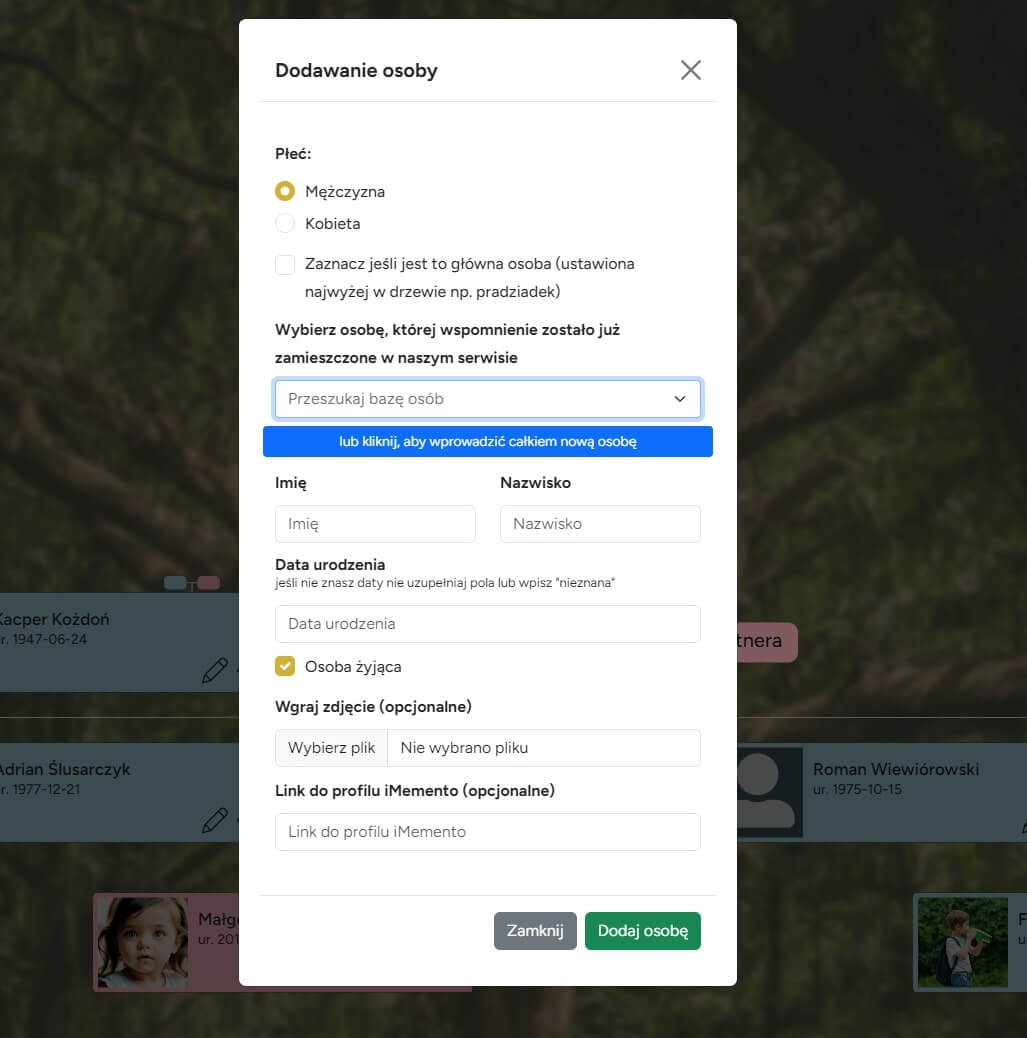Click the blue 'wprowadzić całkiem nową osobę' button

[x=487, y=441]
